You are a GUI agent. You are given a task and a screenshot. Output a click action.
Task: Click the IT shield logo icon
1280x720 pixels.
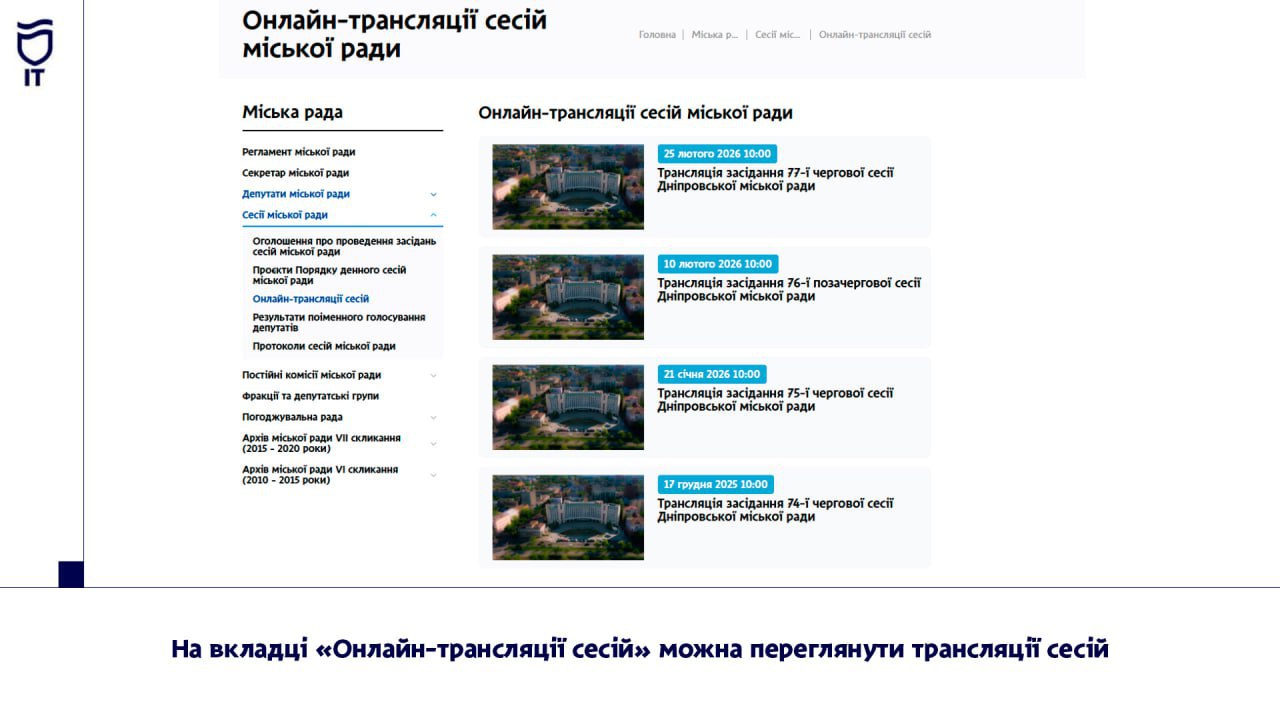point(35,52)
